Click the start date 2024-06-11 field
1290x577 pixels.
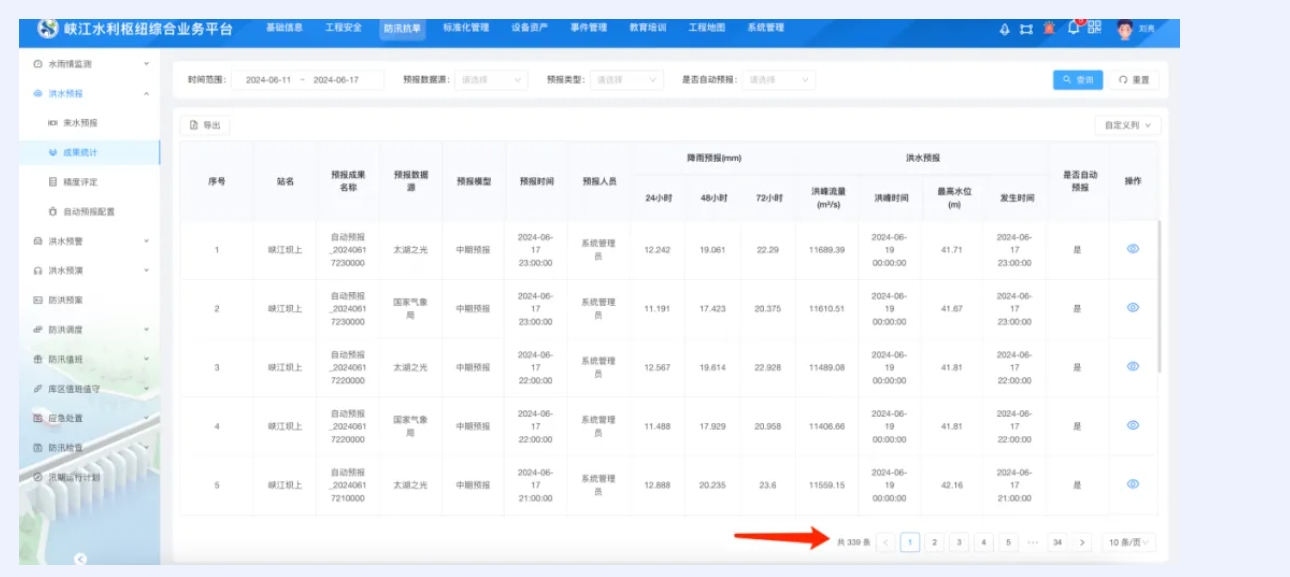coord(268,79)
